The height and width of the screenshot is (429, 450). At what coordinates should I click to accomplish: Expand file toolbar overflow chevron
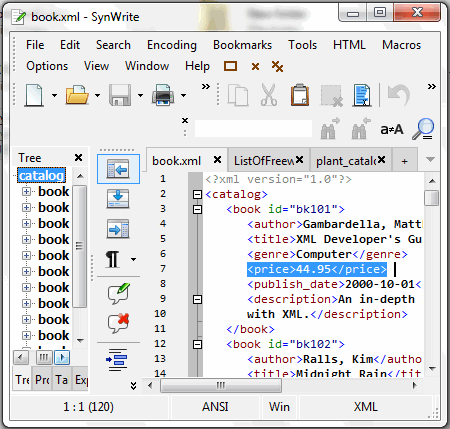(206, 87)
